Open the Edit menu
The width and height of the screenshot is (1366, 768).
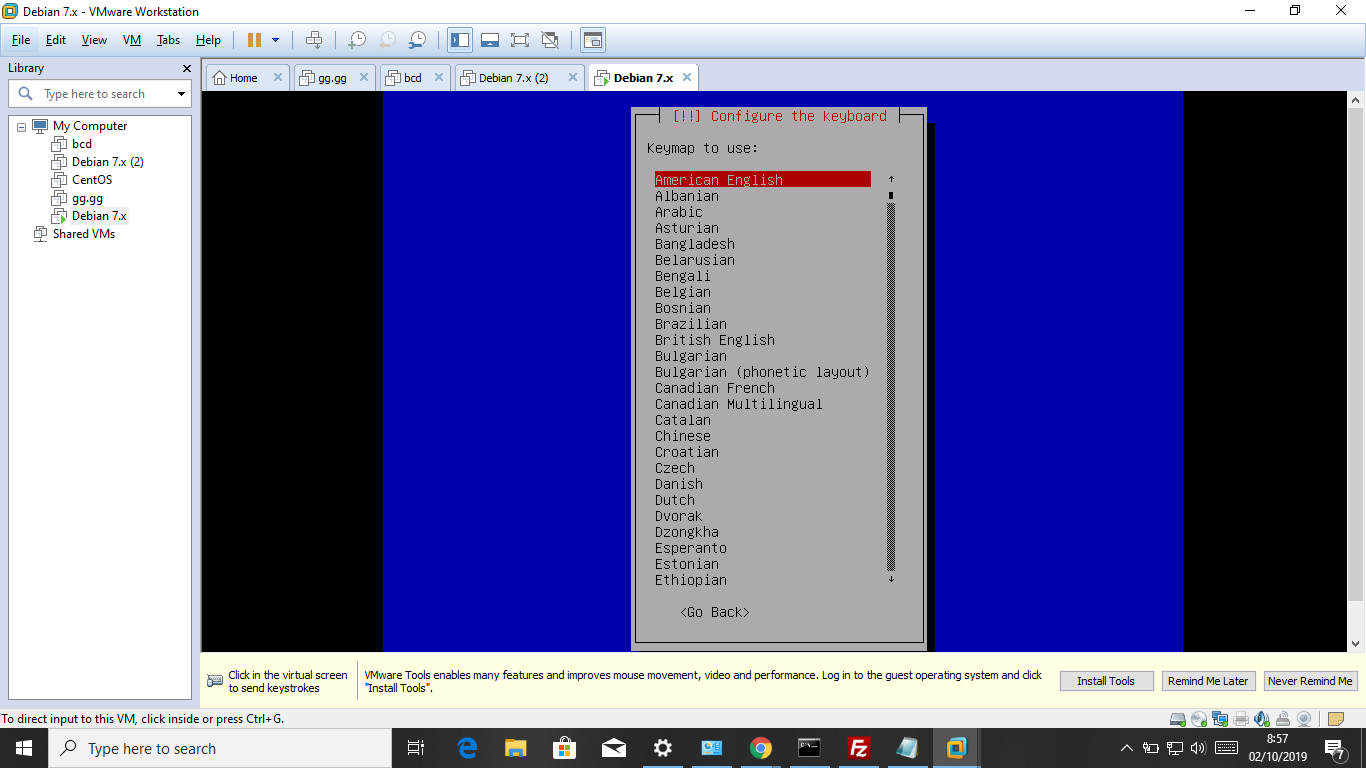tap(56, 40)
